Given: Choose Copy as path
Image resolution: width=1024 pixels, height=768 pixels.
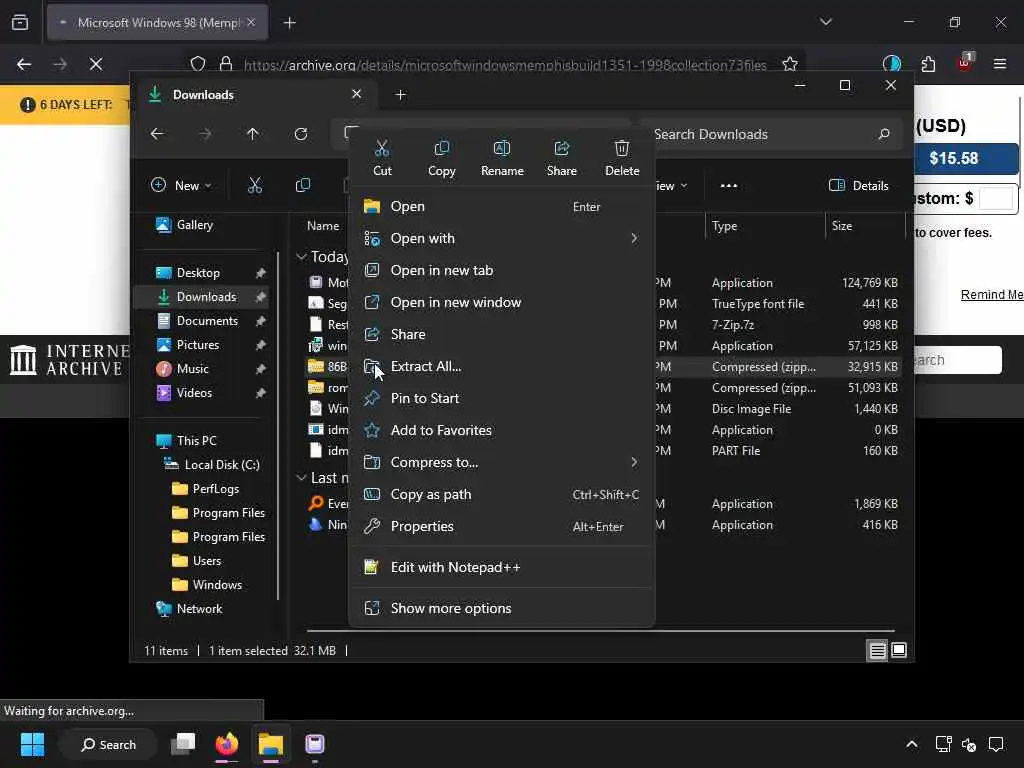Looking at the screenshot, I should tap(502, 494).
